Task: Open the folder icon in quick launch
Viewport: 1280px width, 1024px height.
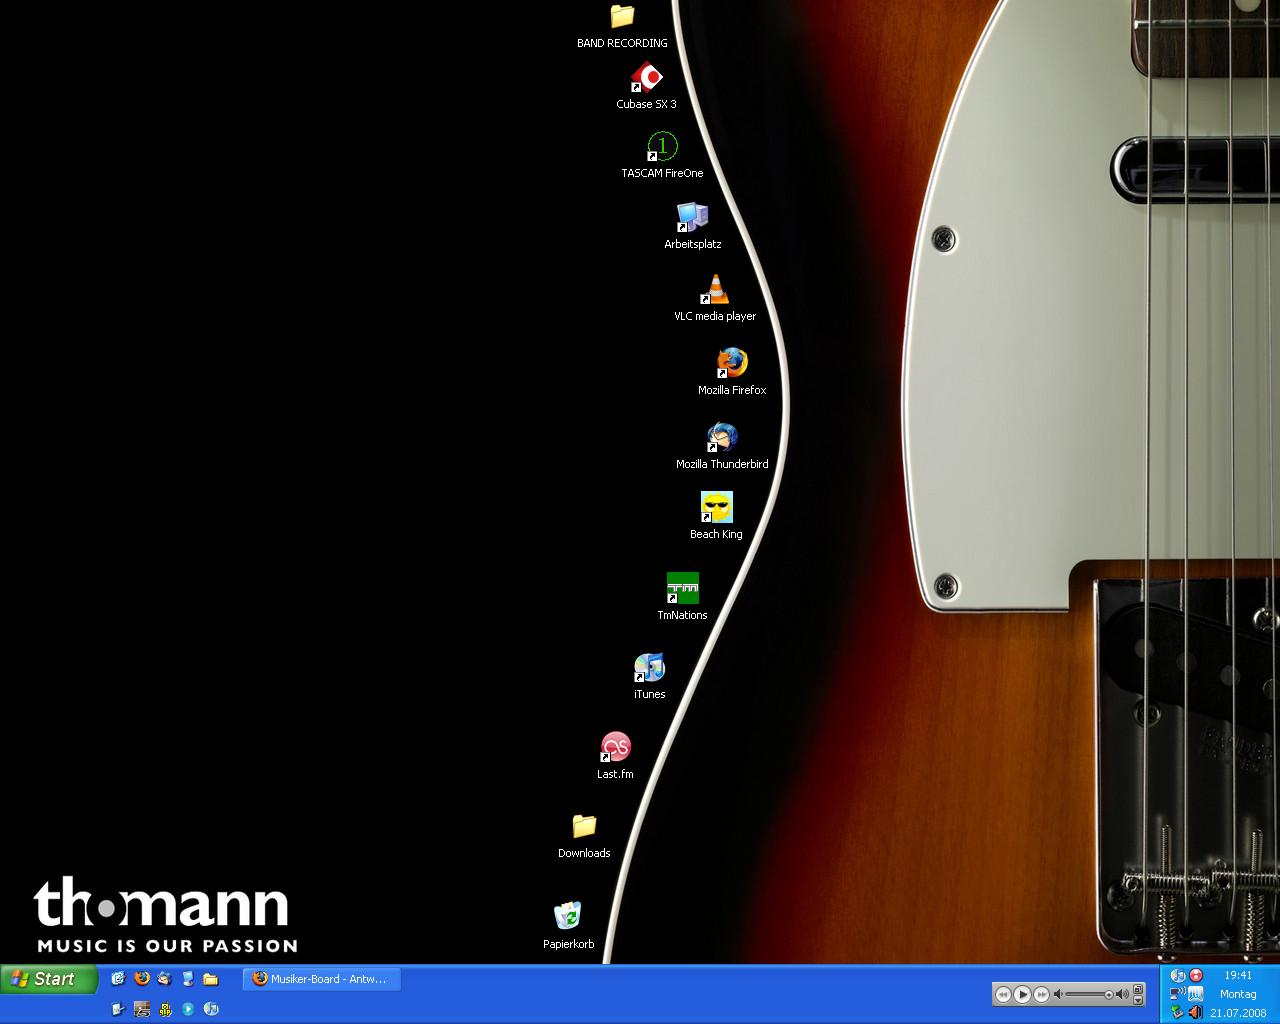Action: click(x=210, y=979)
